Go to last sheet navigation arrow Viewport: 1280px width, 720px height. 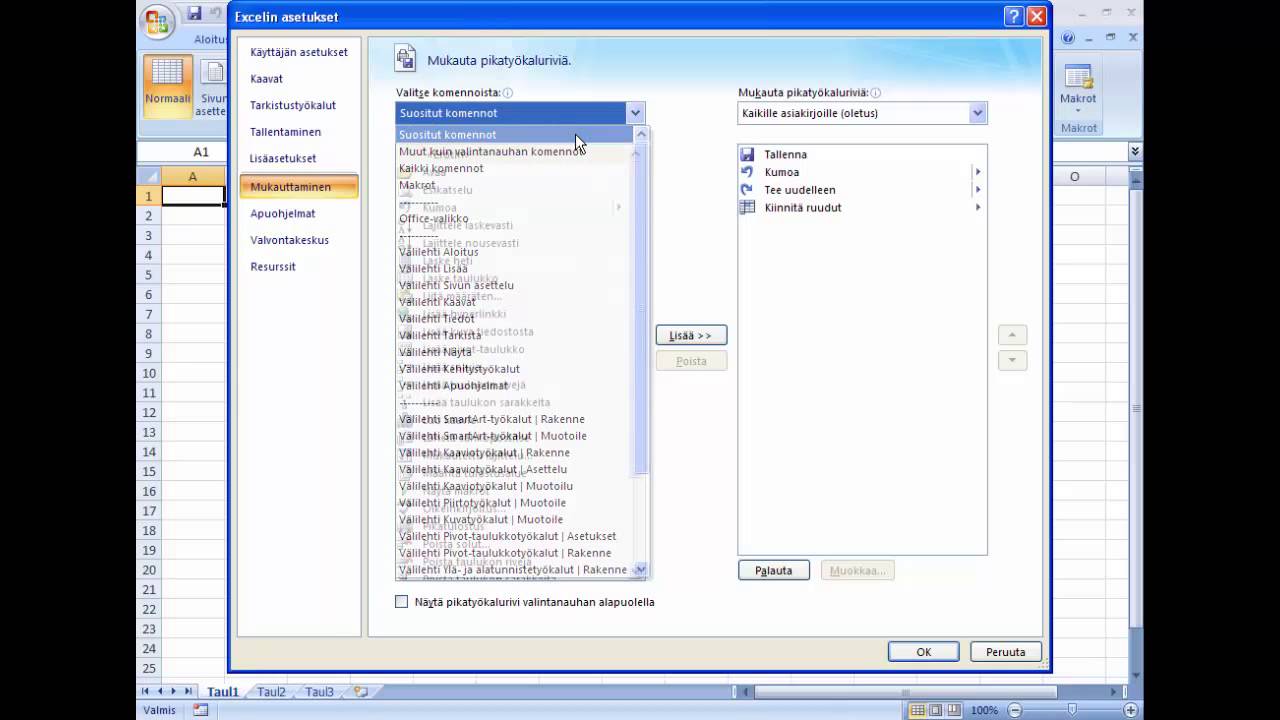point(188,691)
